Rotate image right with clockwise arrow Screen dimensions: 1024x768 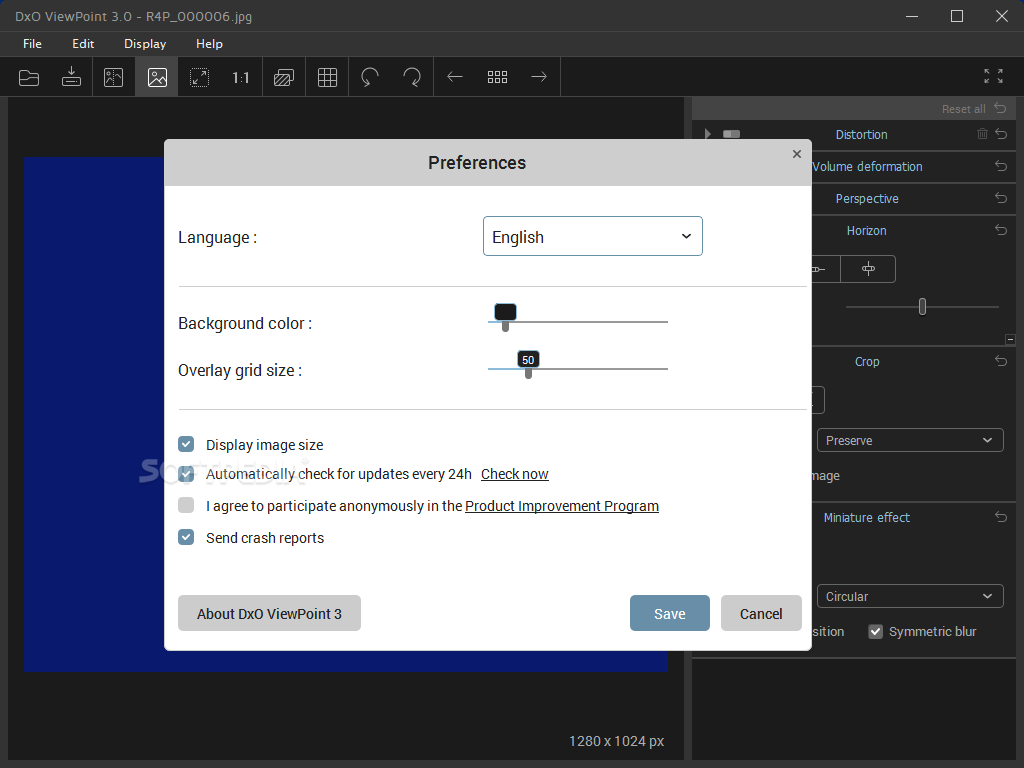[x=412, y=77]
